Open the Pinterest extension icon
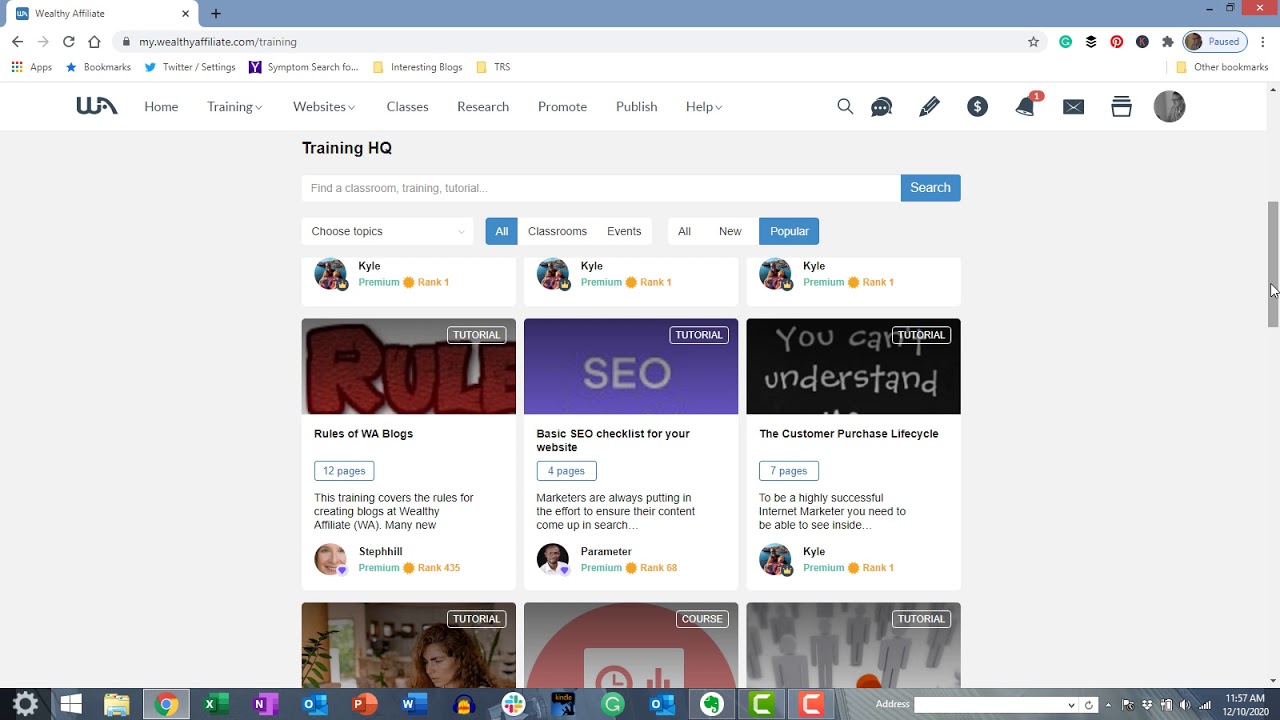Screen dimensions: 1280x720 click(1116, 42)
